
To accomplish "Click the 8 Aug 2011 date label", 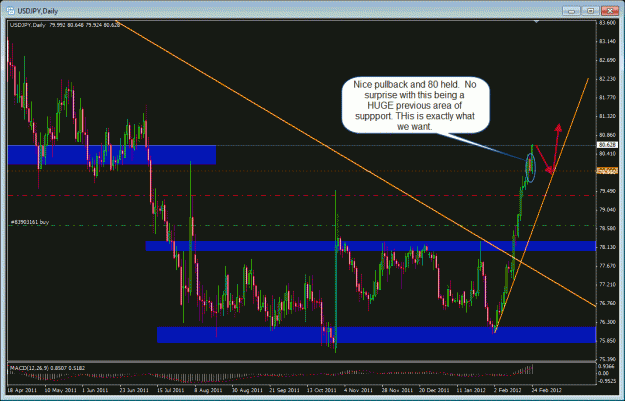I will (208, 390).
